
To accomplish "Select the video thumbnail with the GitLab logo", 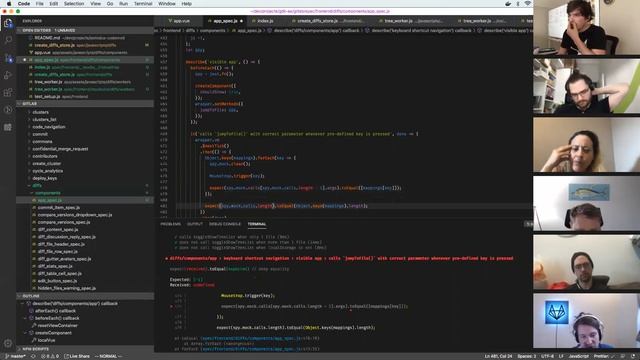I will pyautogui.click(x=587, y=321).
